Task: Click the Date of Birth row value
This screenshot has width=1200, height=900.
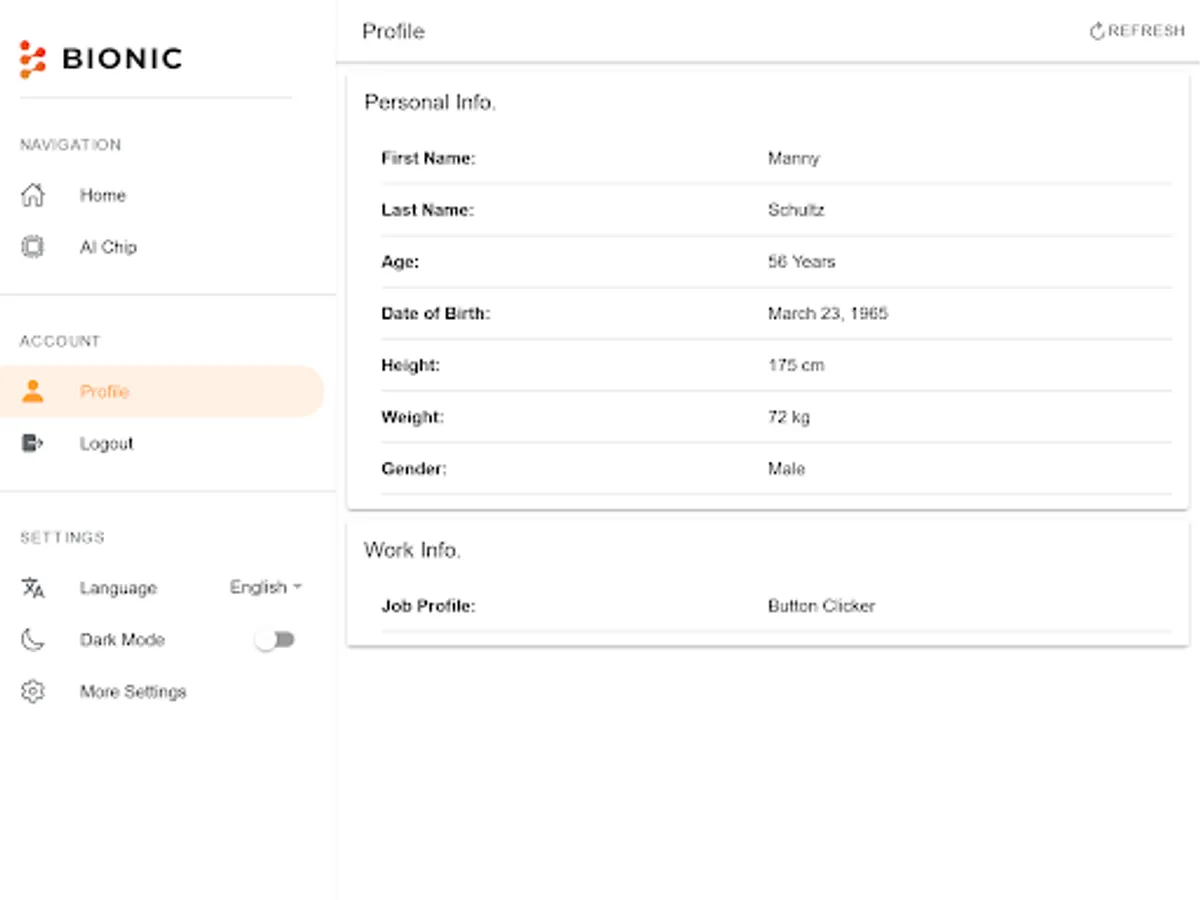Action: click(827, 314)
